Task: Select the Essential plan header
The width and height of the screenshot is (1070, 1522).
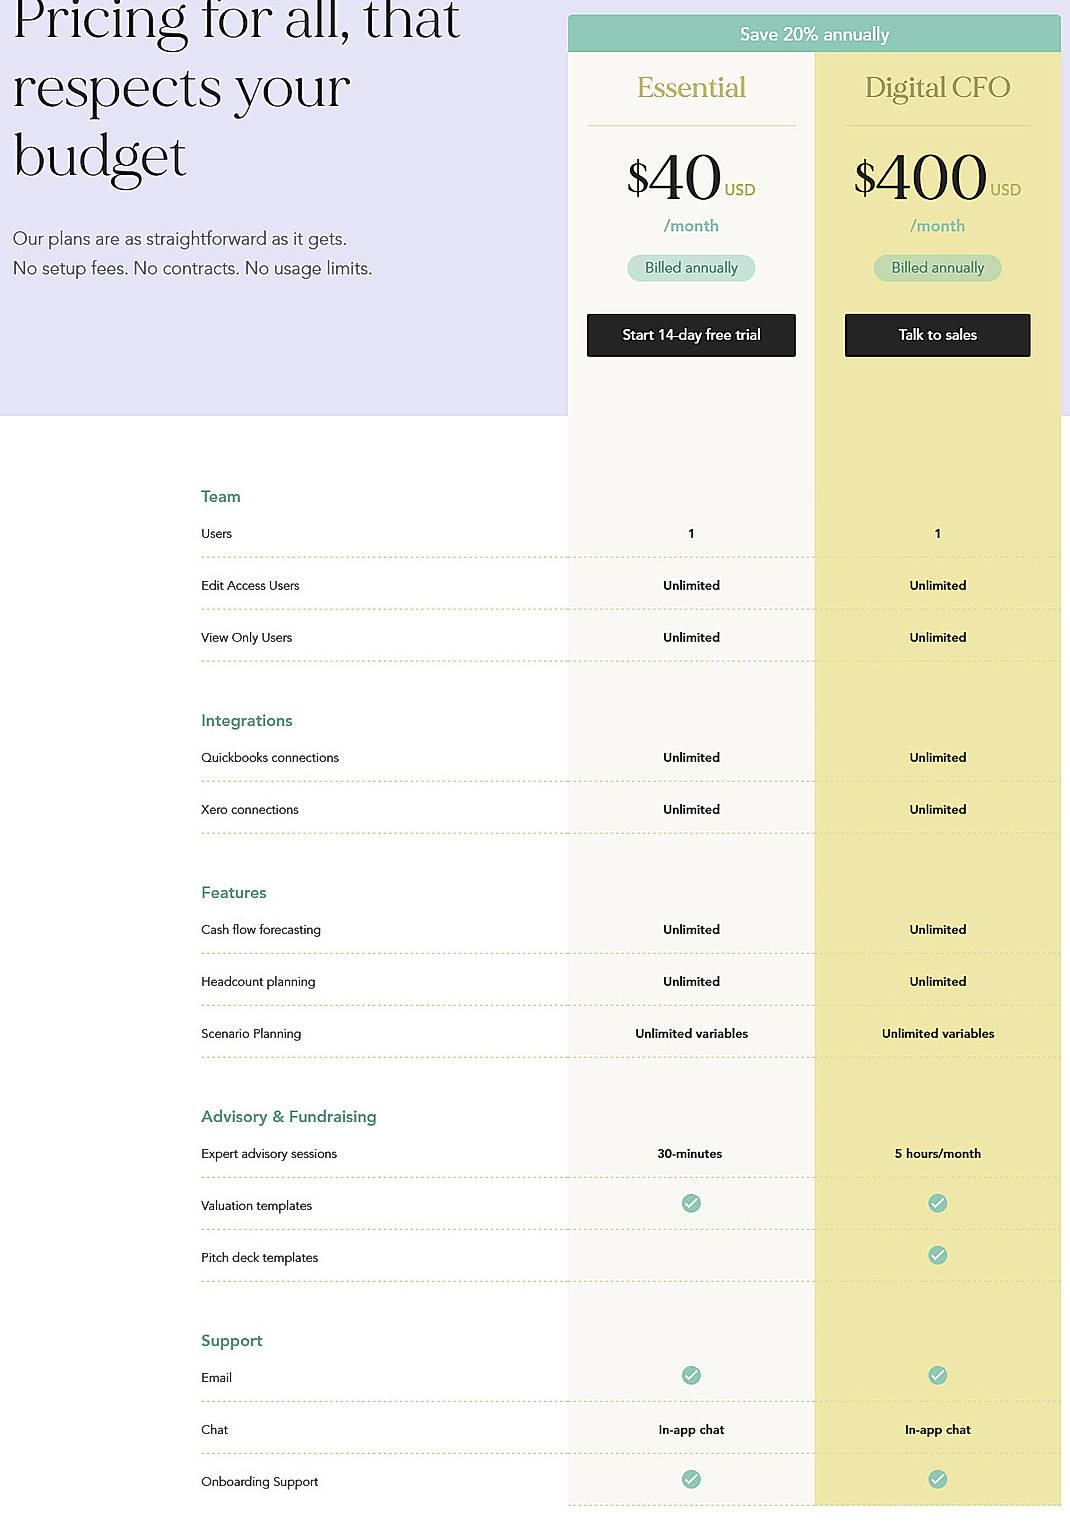Action: click(691, 87)
